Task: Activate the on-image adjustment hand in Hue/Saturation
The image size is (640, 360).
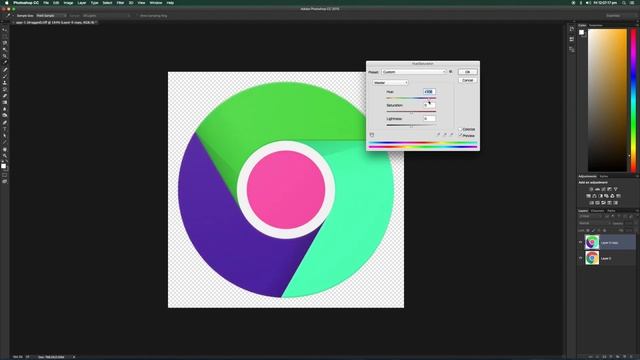Action: tap(372, 135)
